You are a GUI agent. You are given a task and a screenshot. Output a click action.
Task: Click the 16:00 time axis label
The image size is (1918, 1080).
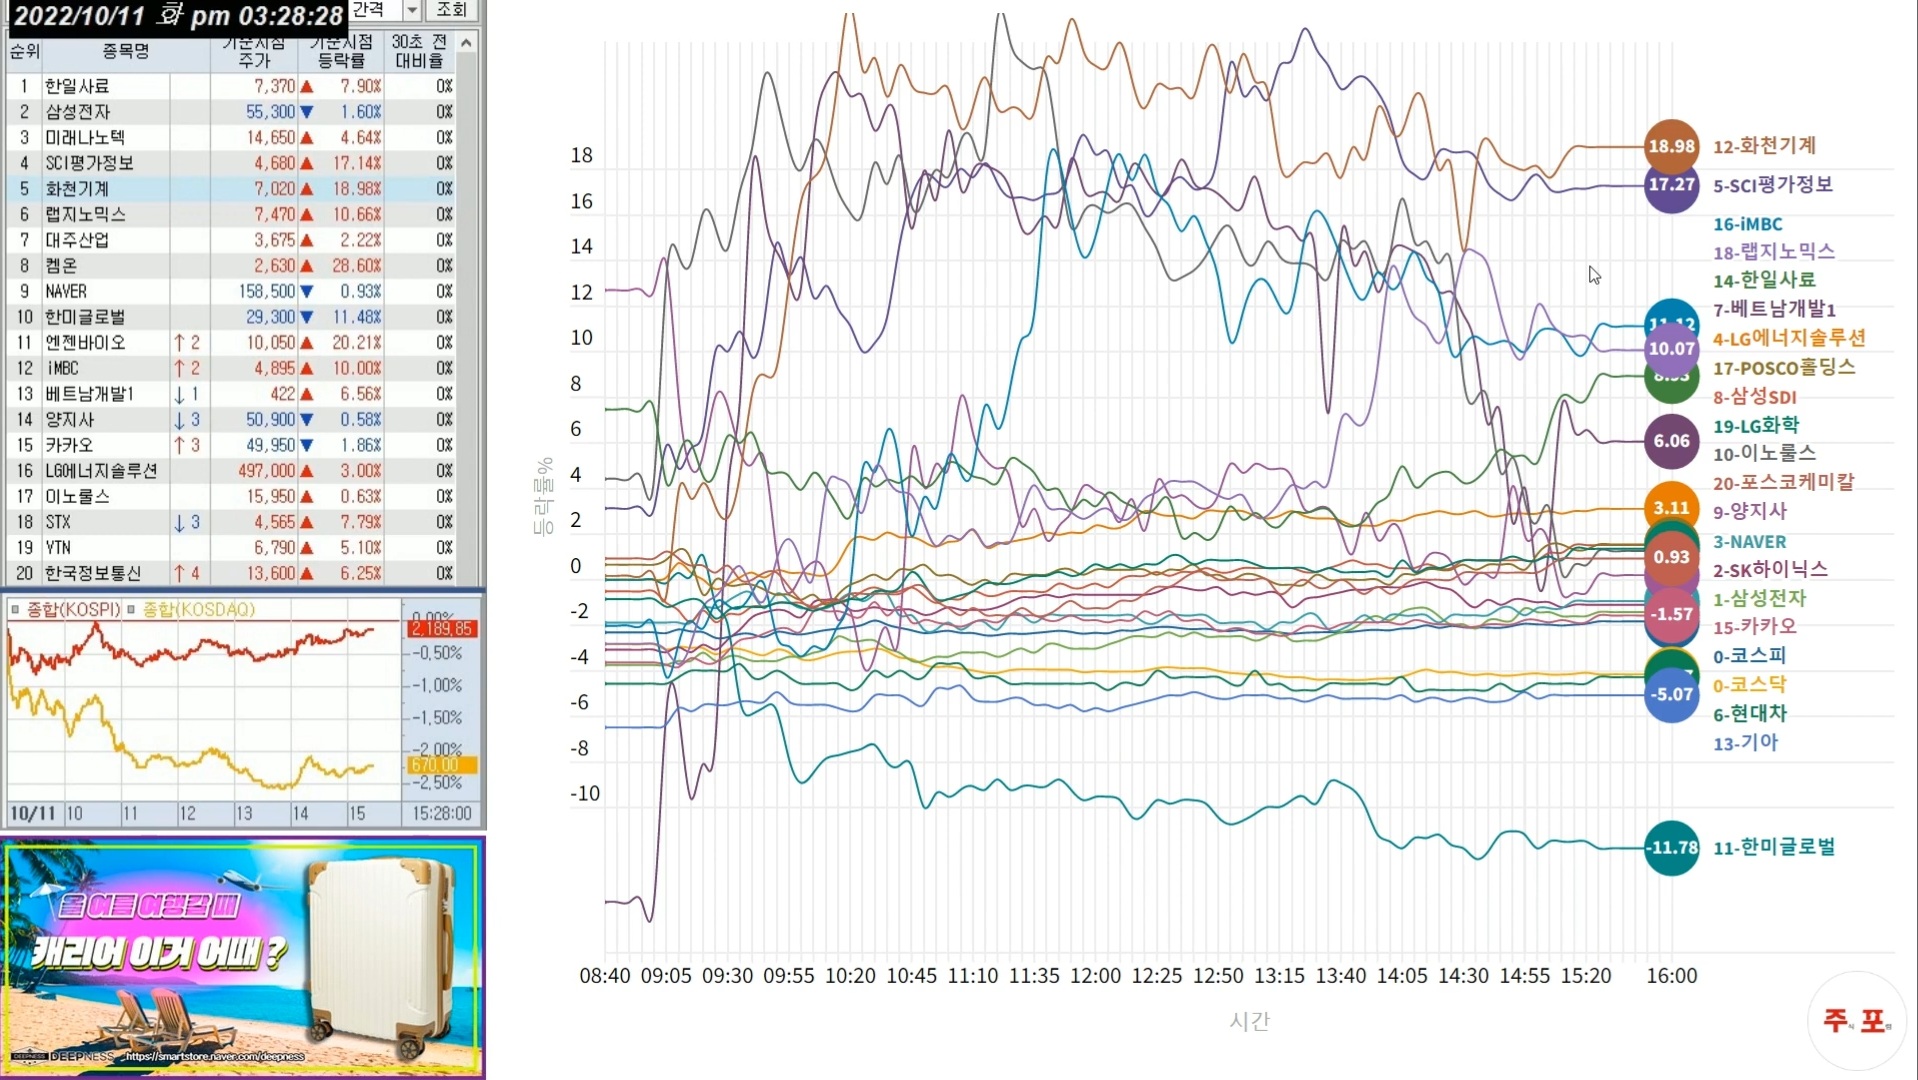coord(1671,976)
